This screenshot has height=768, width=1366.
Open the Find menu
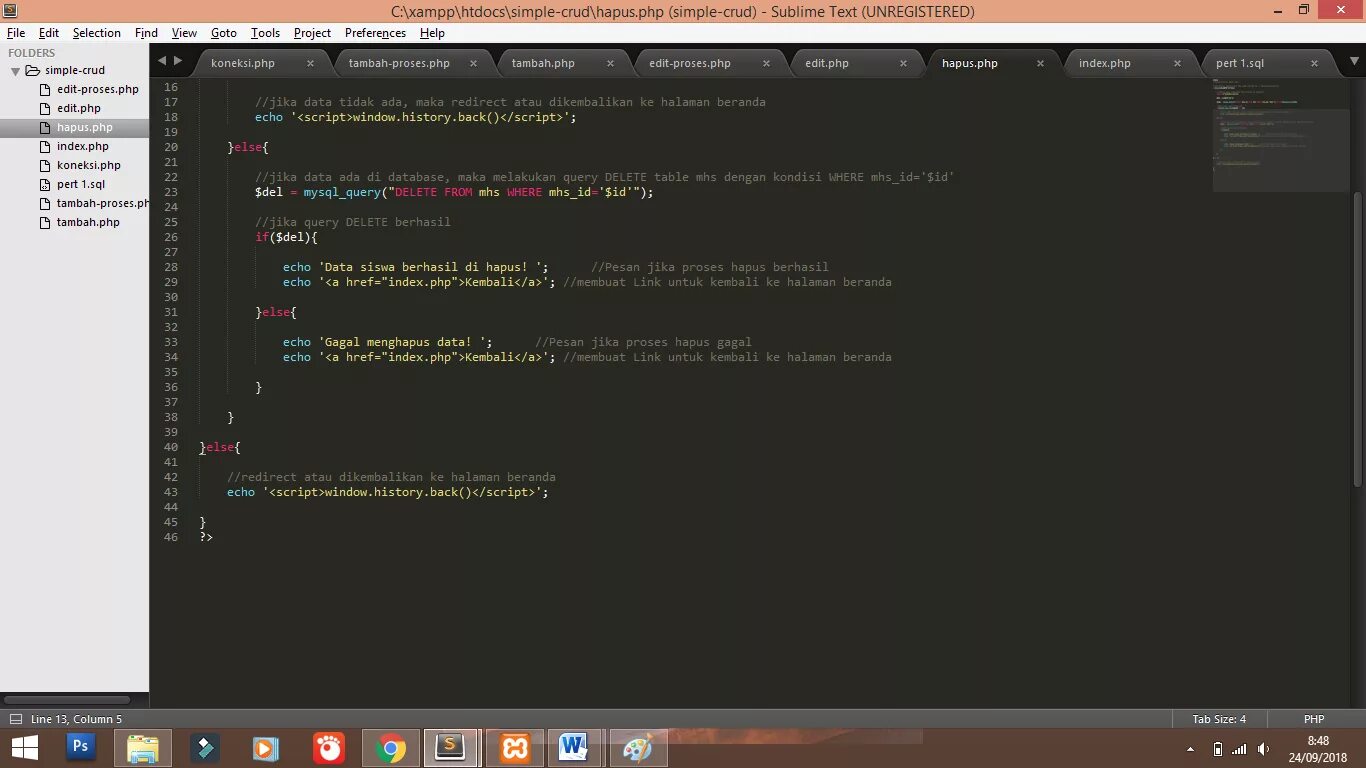tap(146, 33)
